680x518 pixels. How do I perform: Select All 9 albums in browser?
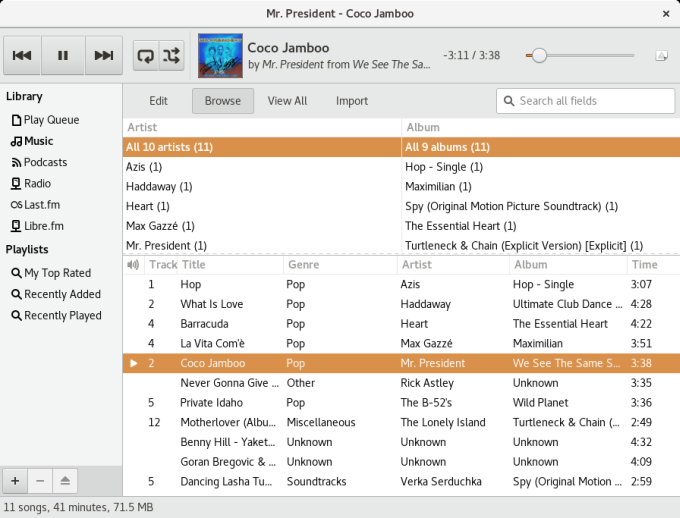coord(541,147)
